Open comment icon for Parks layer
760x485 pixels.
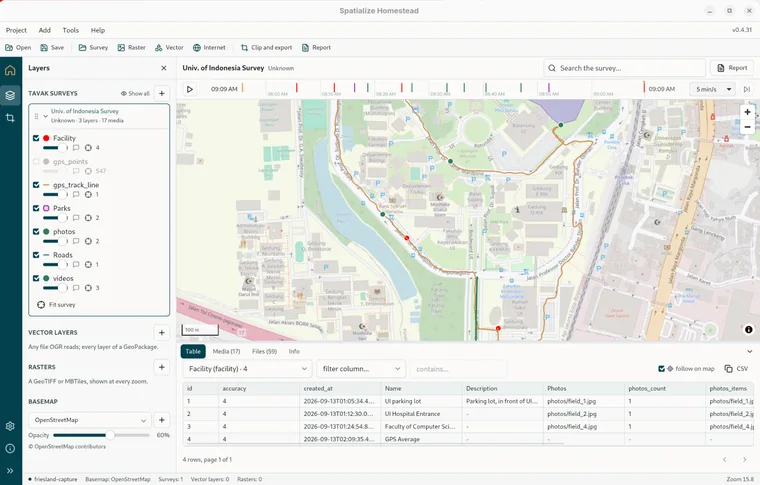76,218
